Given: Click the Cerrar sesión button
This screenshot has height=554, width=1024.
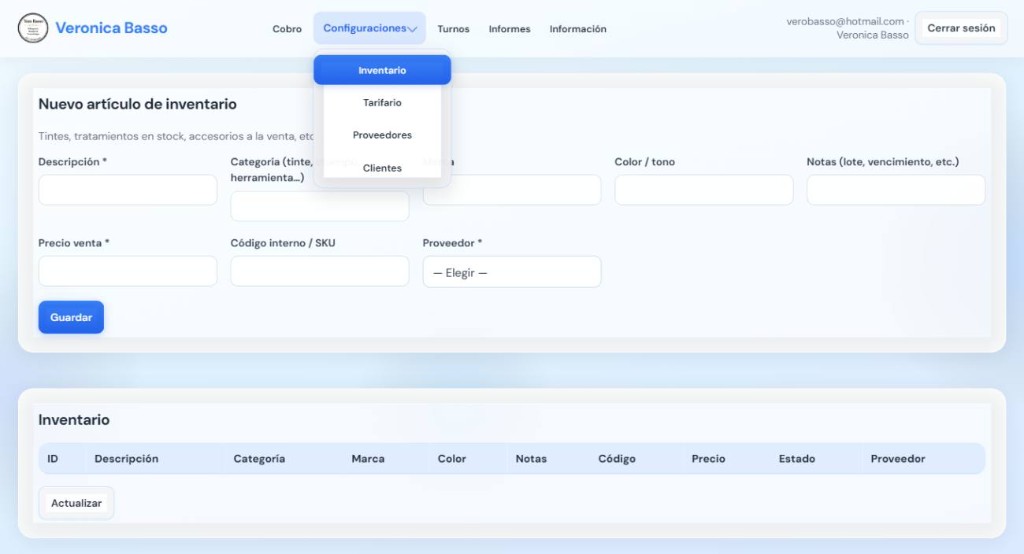Looking at the screenshot, I should (x=961, y=28).
